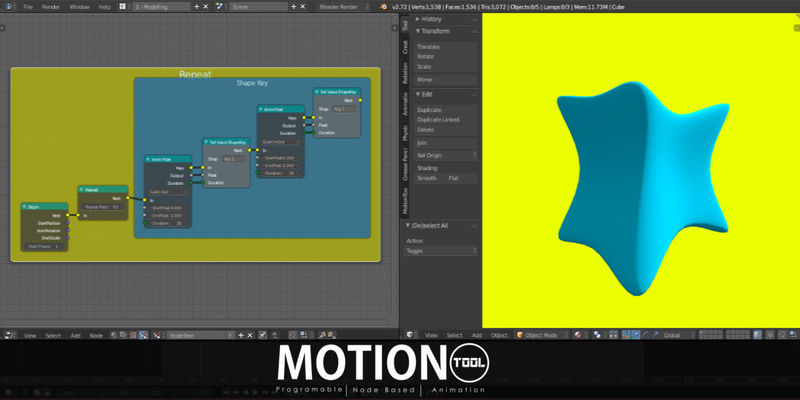Click the Repeat Rate field on Repeat node

[103, 207]
